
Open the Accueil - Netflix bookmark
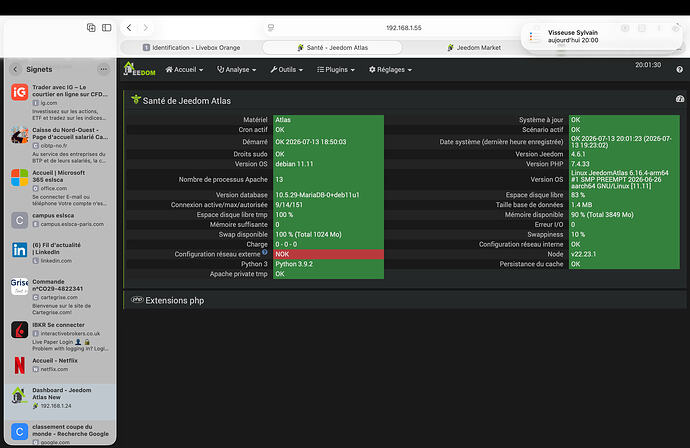pyautogui.click(x=60, y=365)
